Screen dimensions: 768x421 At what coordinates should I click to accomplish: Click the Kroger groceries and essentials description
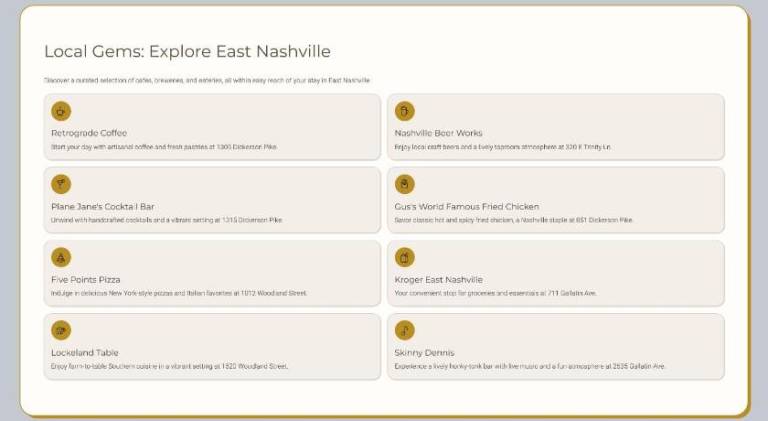pyautogui.click(x=496, y=293)
